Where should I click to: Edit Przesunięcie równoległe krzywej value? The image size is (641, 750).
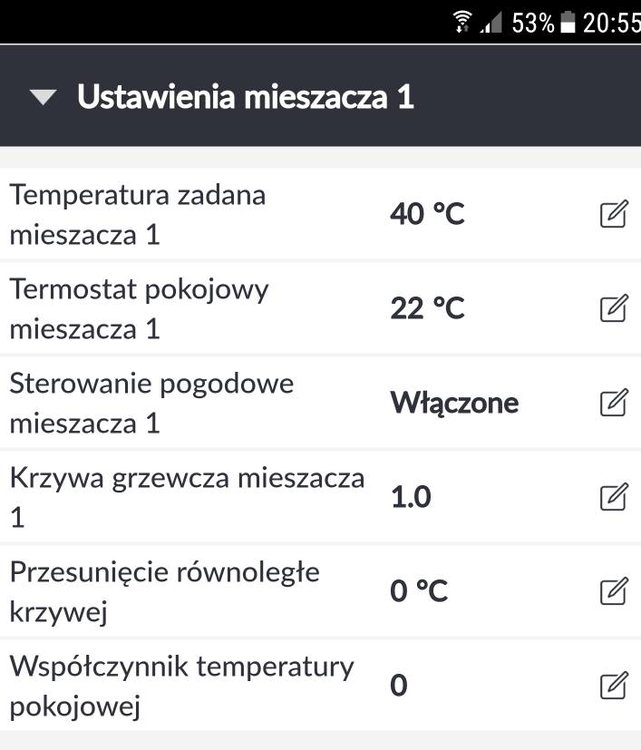(x=613, y=591)
